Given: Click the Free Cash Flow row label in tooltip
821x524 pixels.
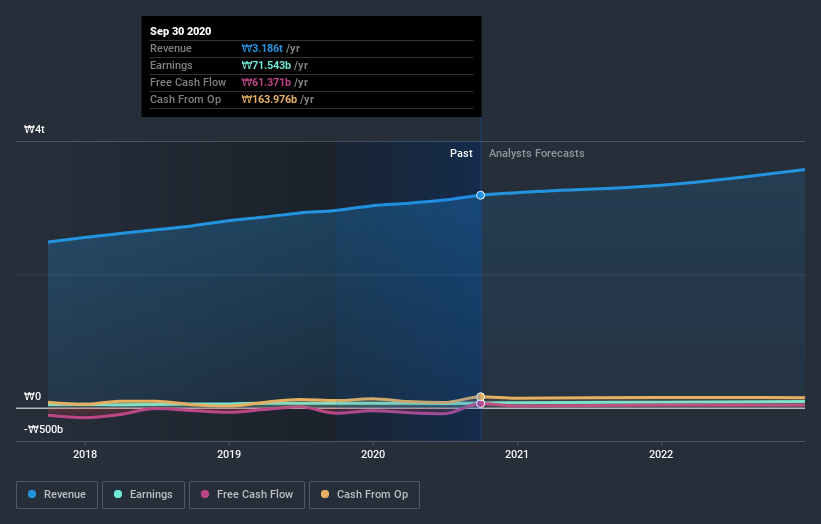Looking at the screenshot, I should [188, 82].
